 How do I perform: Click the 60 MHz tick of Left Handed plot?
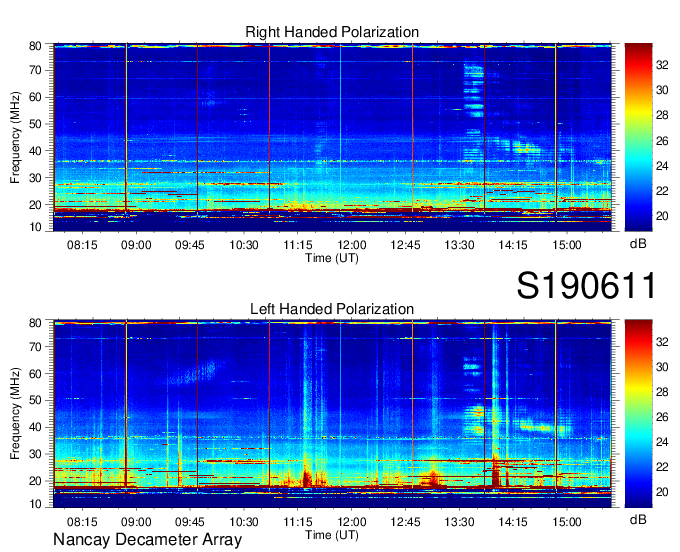point(36,374)
